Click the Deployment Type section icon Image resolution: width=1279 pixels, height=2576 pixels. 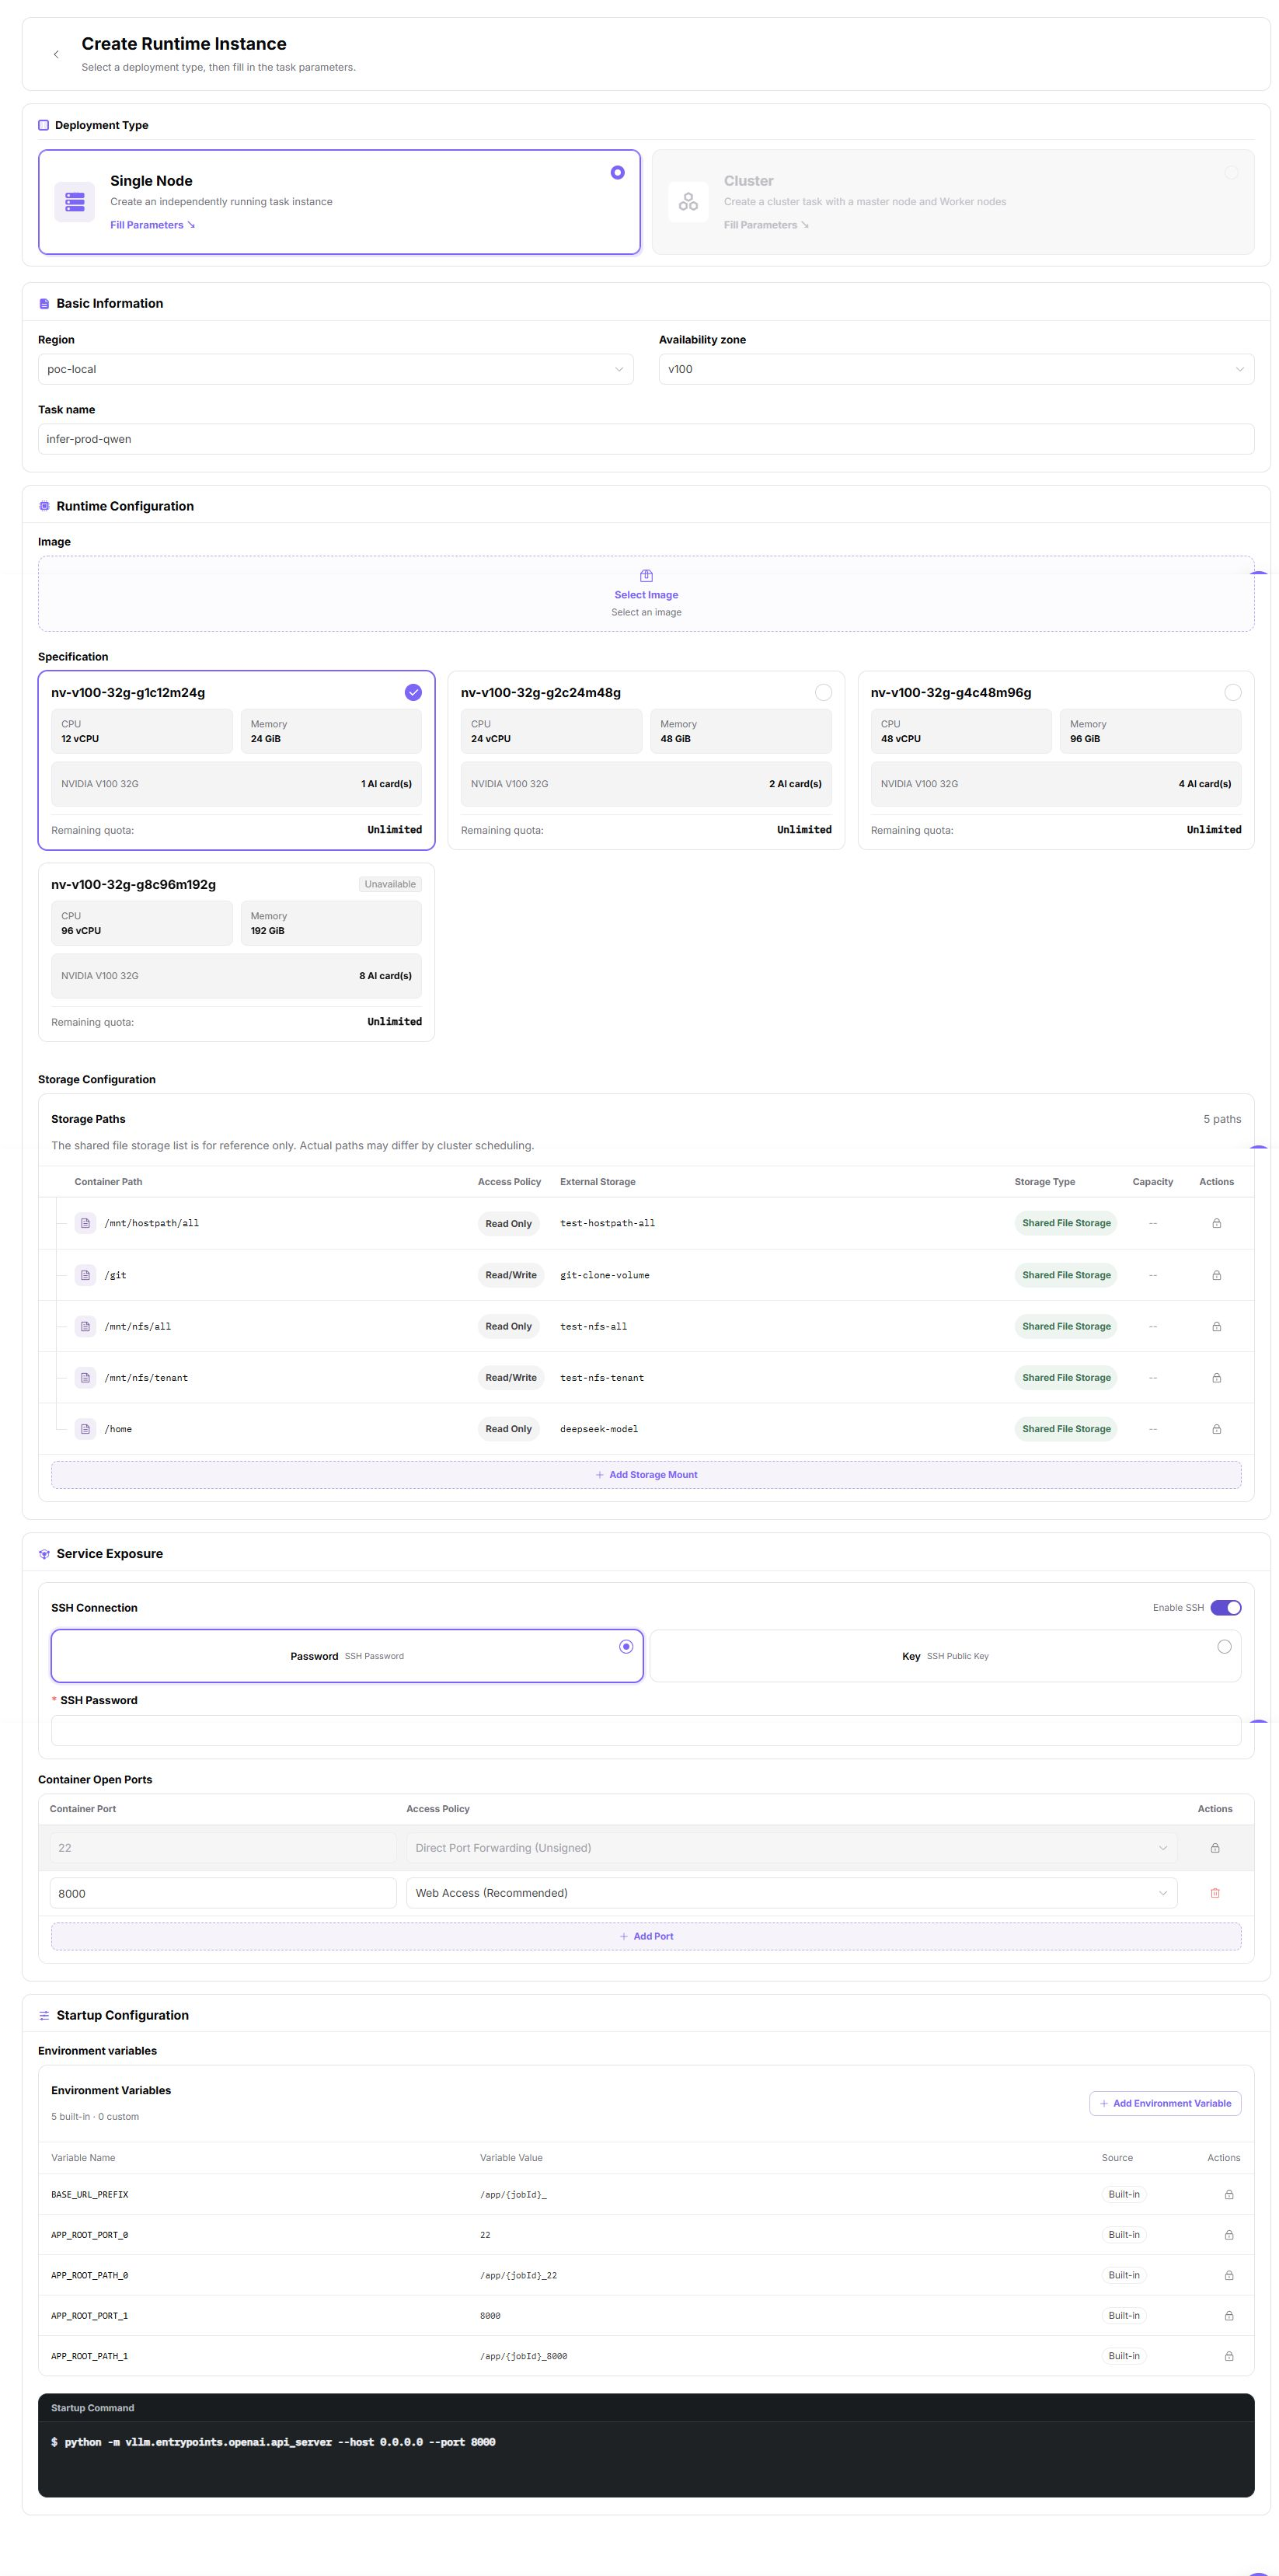43,125
